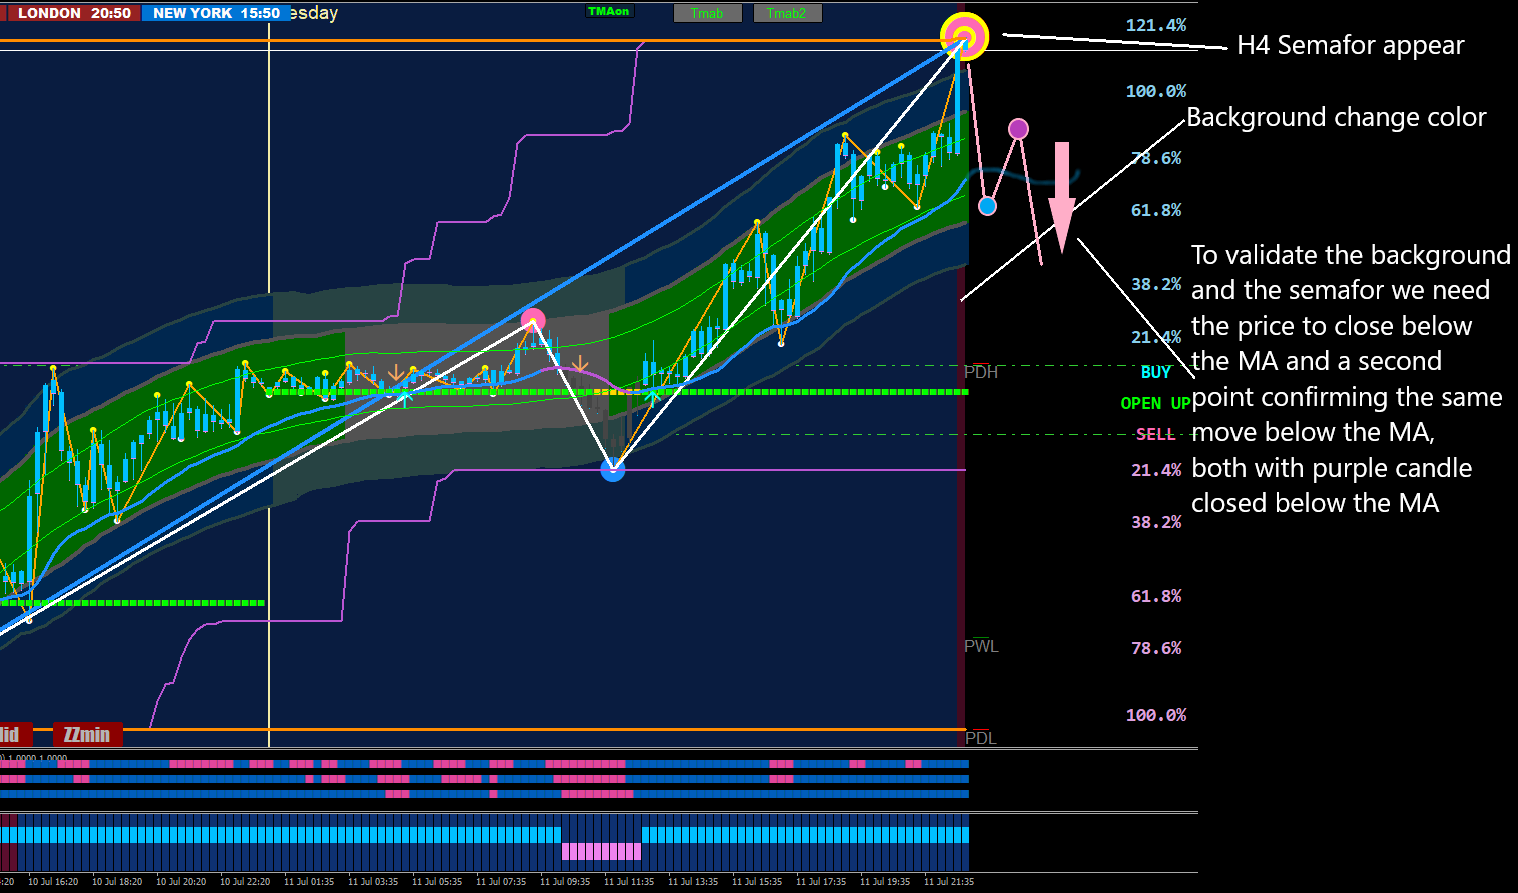Image resolution: width=1518 pixels, height=893 pixels.
Task: Click the TMAon toggle button
Action: click(608, 12)
